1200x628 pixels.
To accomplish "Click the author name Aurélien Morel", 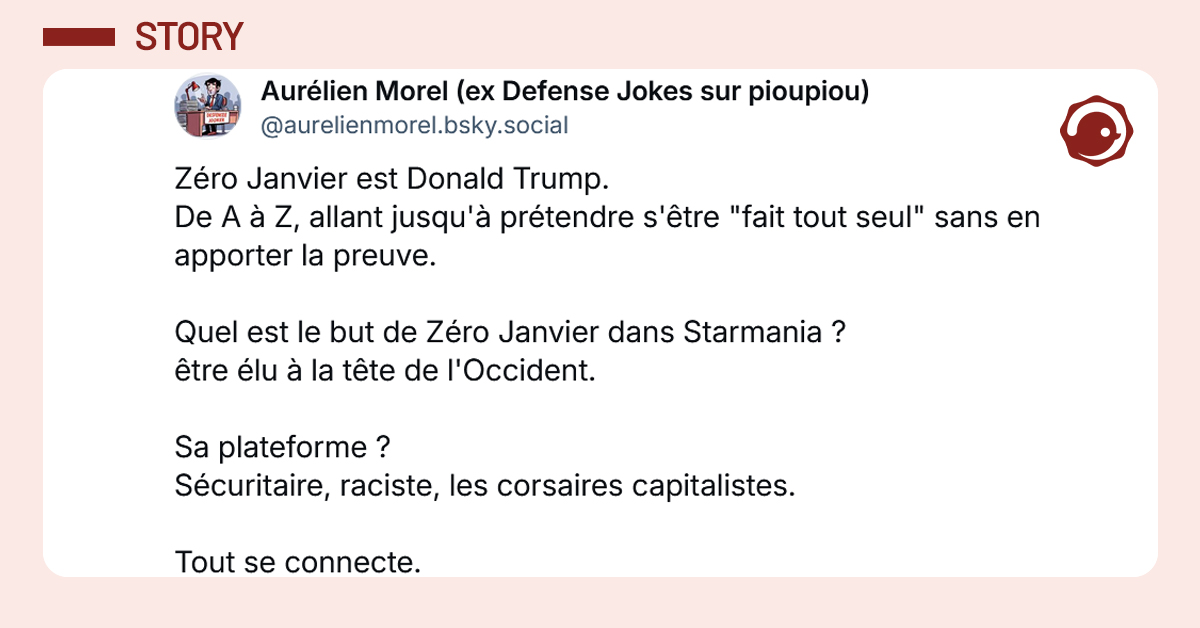I will [x=349, y=92].
